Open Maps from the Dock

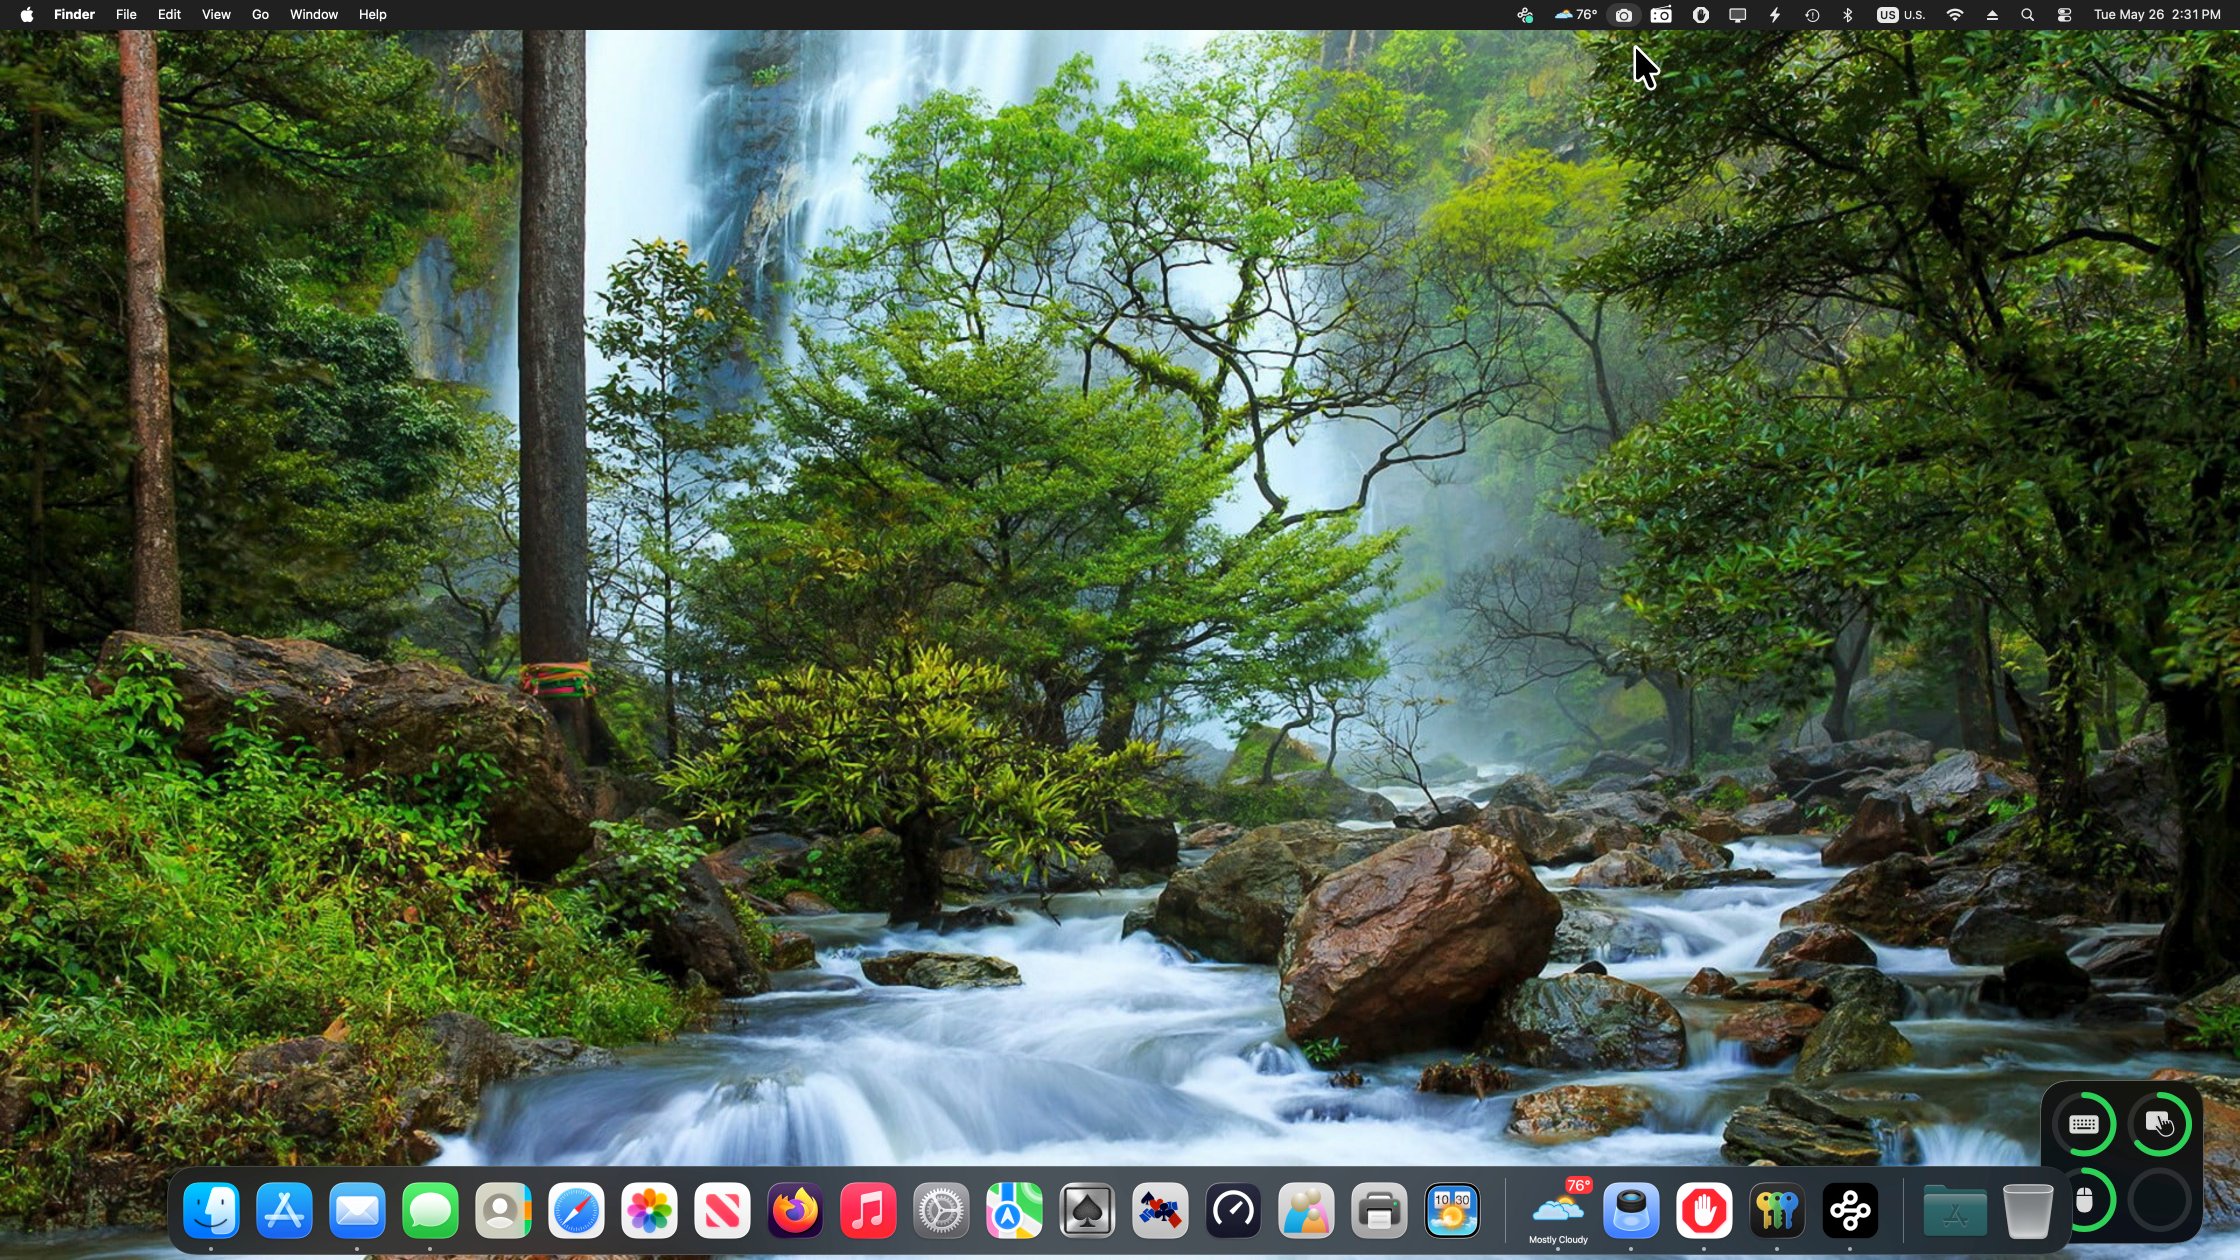pos(1014,1210)
